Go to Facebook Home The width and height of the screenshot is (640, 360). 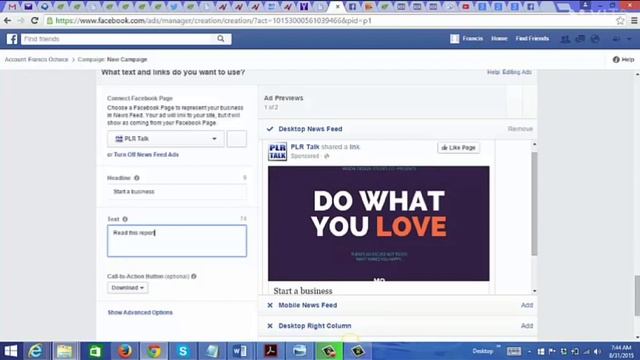[499, 38]
